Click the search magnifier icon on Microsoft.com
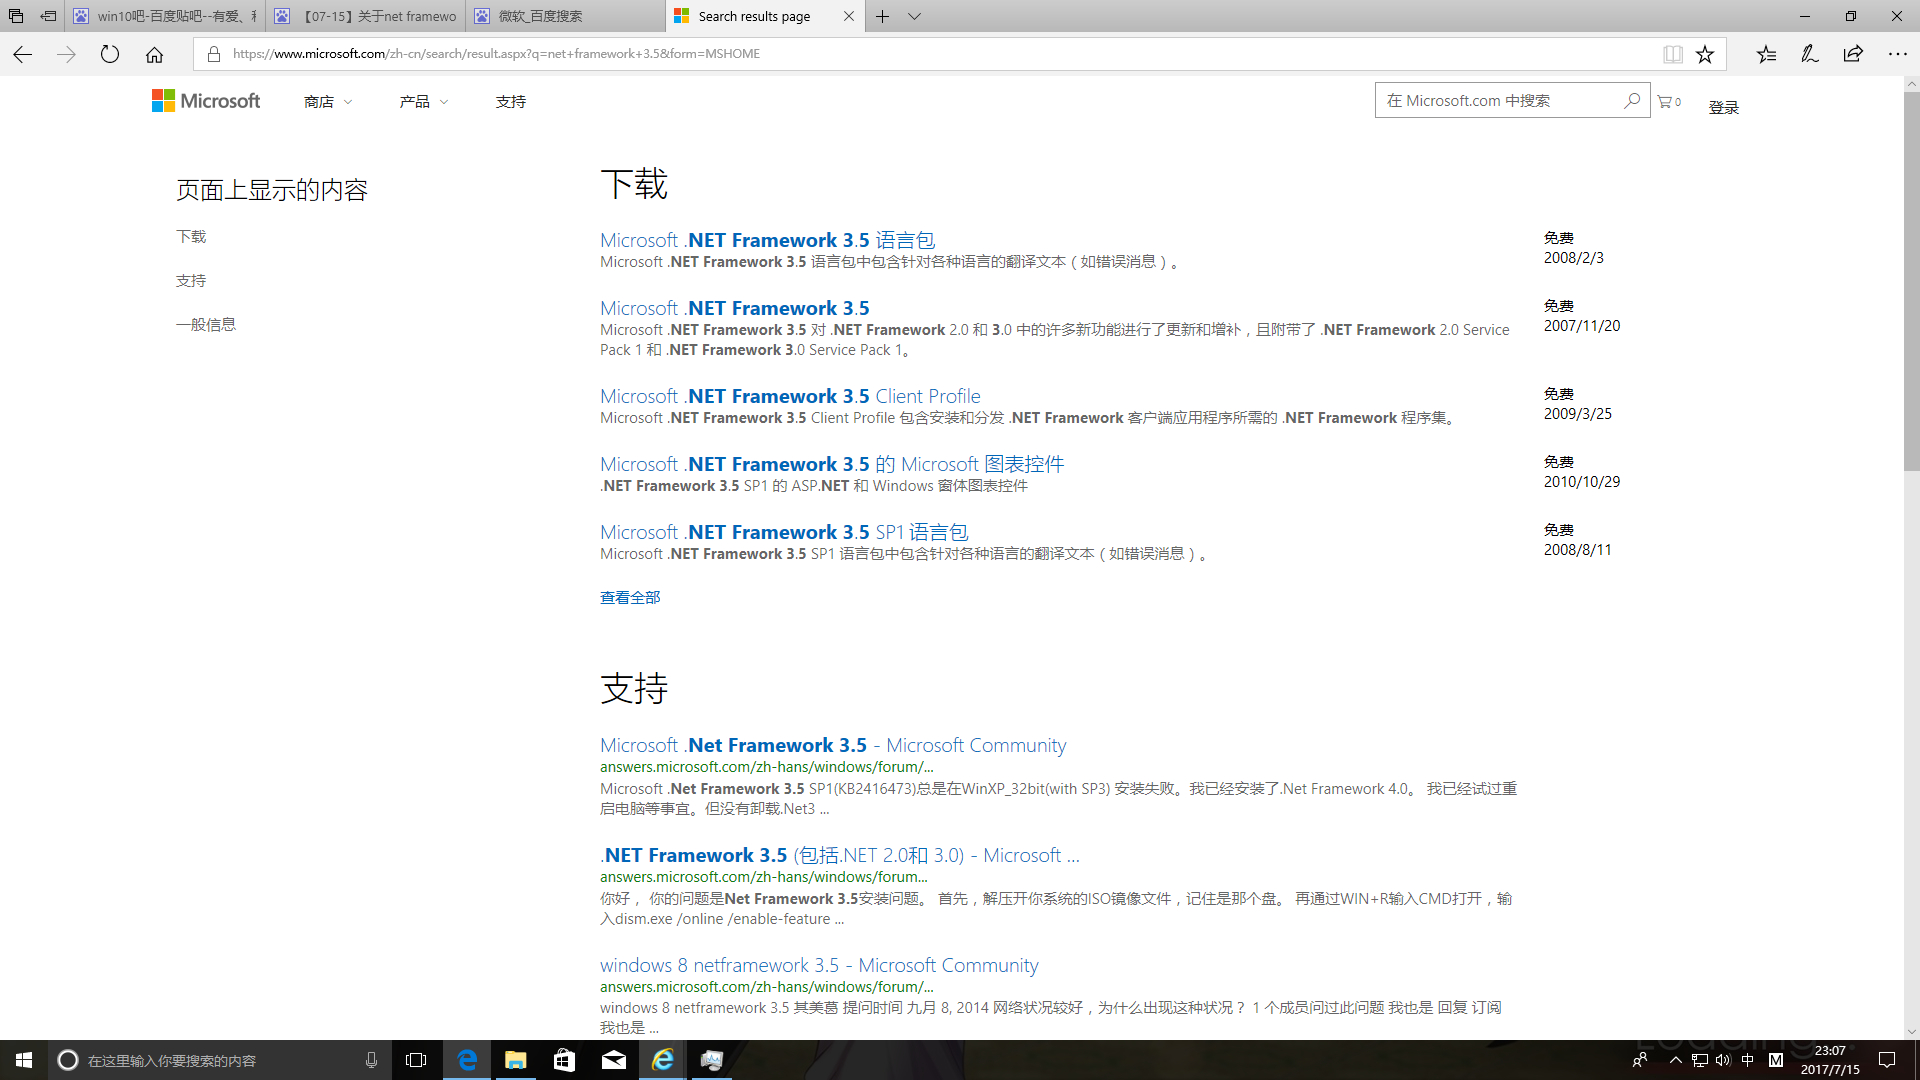 pos(1631,100)
